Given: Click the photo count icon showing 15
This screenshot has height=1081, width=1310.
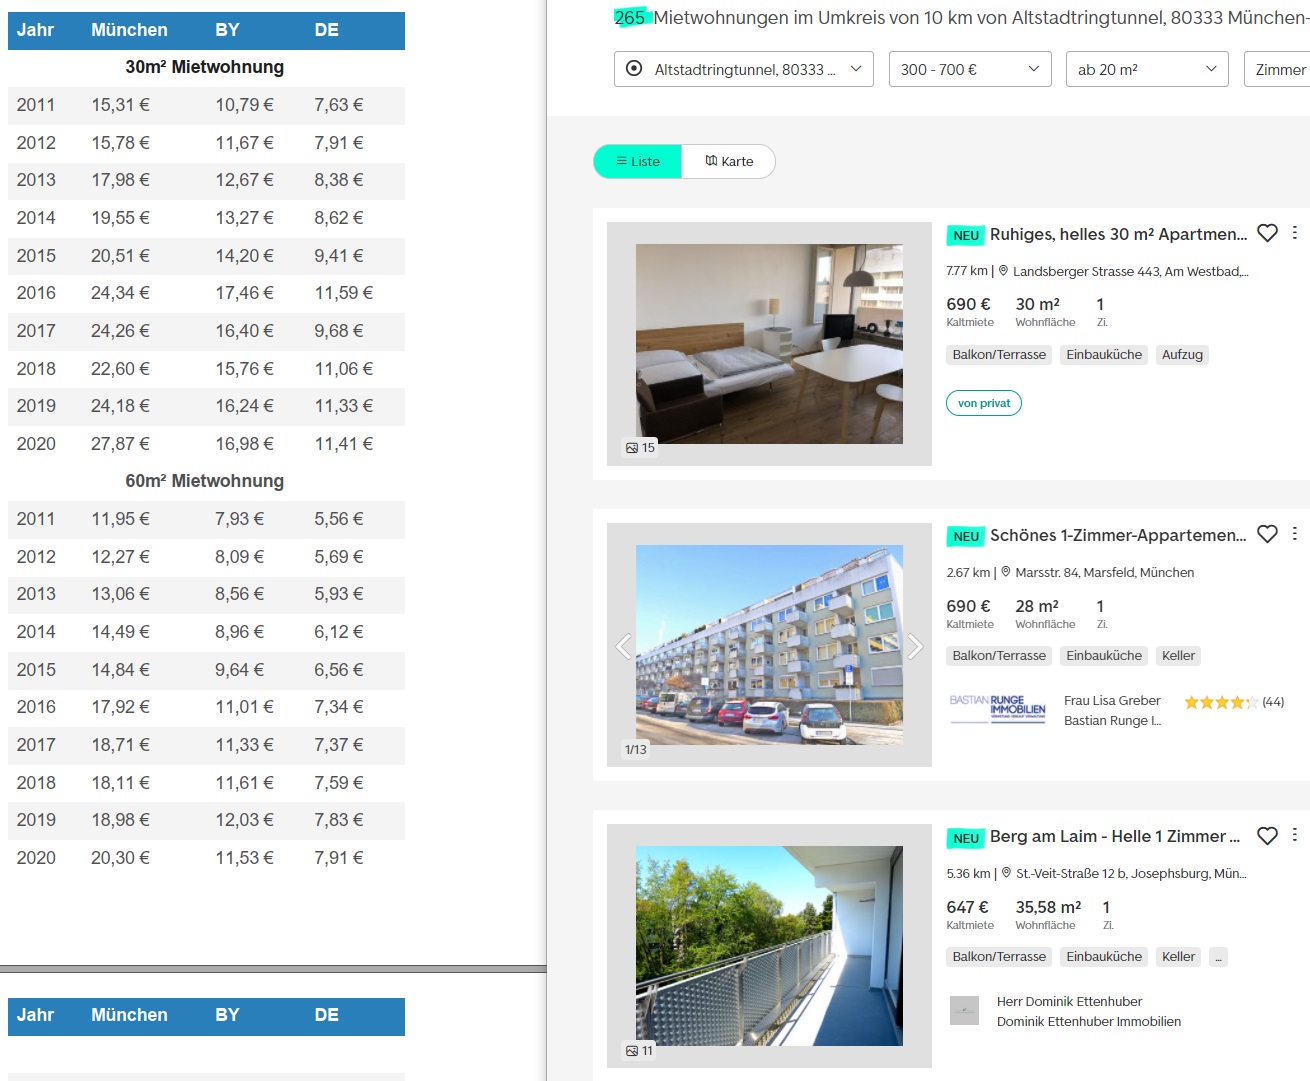Looking at the screenshot, I should (632, 448).
